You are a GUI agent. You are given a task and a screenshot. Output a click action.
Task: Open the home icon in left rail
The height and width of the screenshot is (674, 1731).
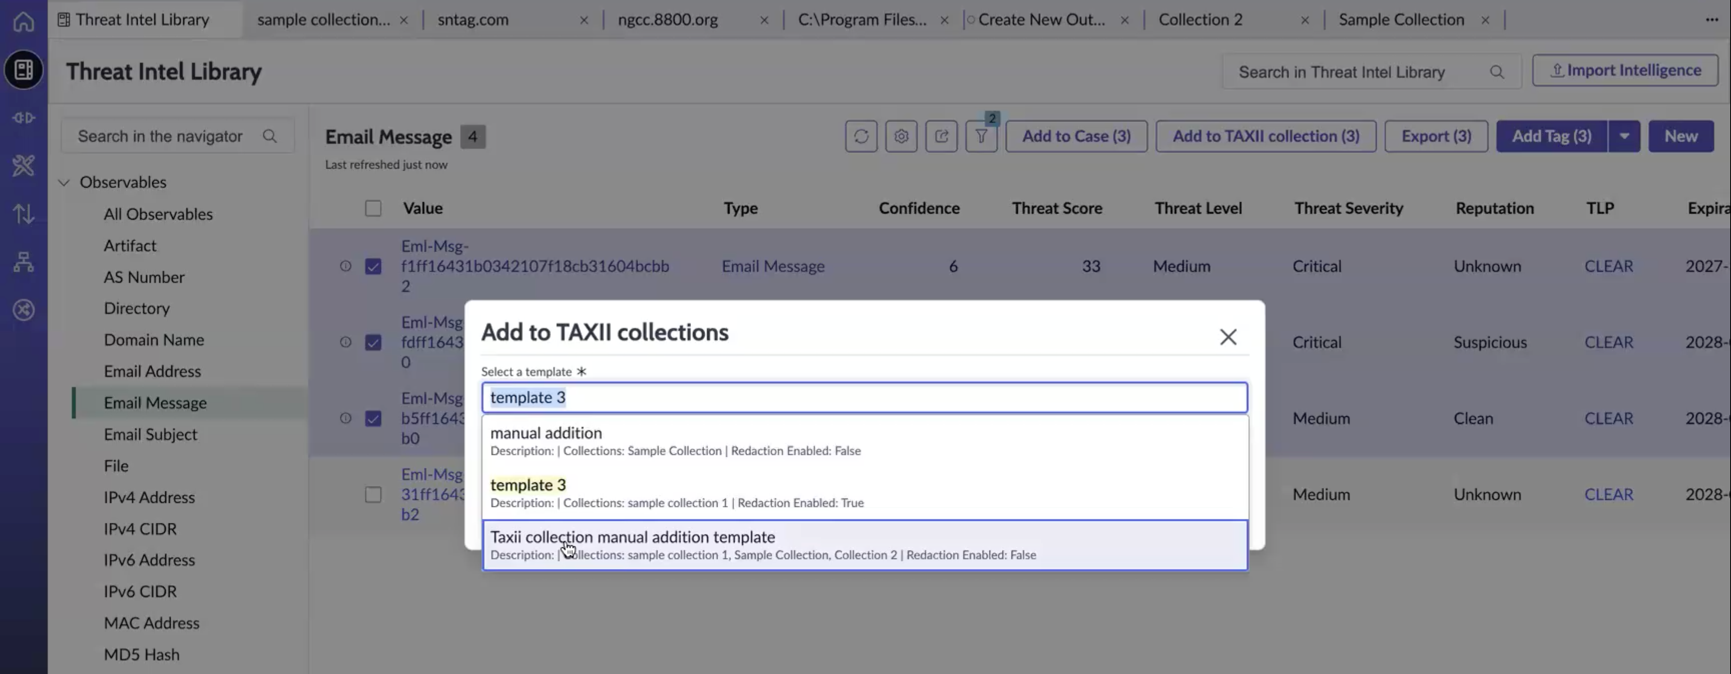tap(23, 21)
